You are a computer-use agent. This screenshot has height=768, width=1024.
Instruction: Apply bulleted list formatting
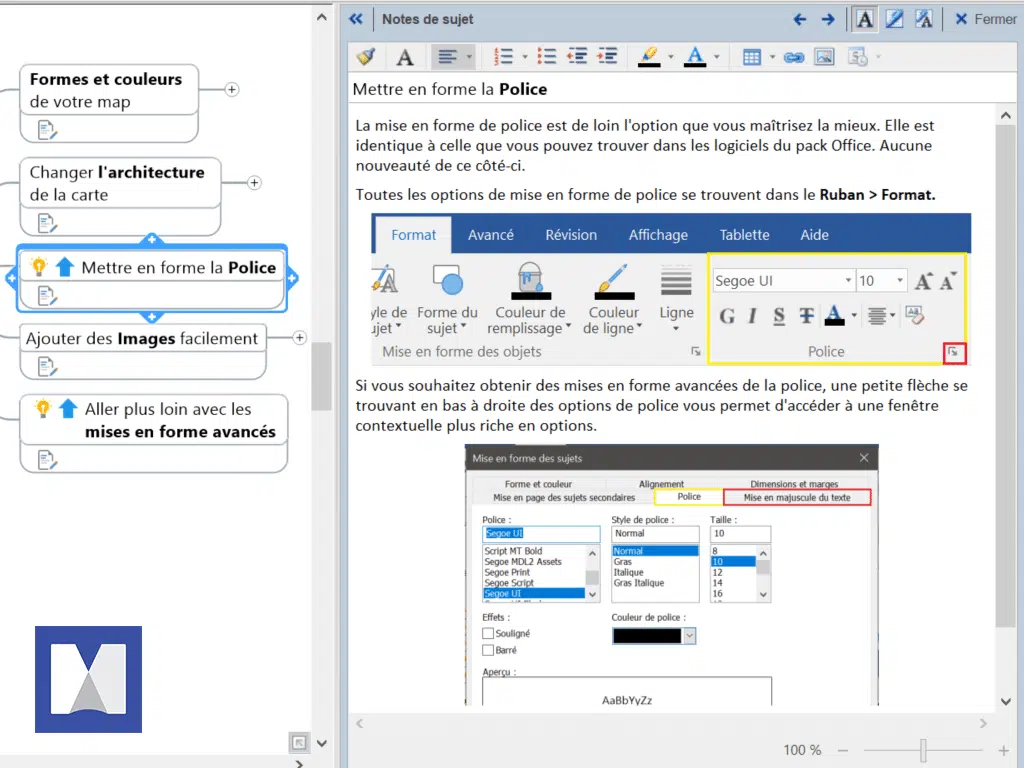tap(546, 57)
